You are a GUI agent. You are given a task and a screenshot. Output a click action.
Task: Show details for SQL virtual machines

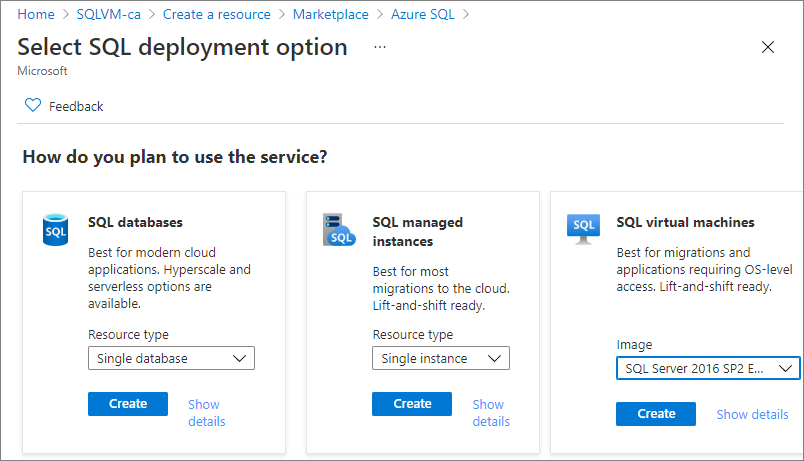click(x=752, y=414)
